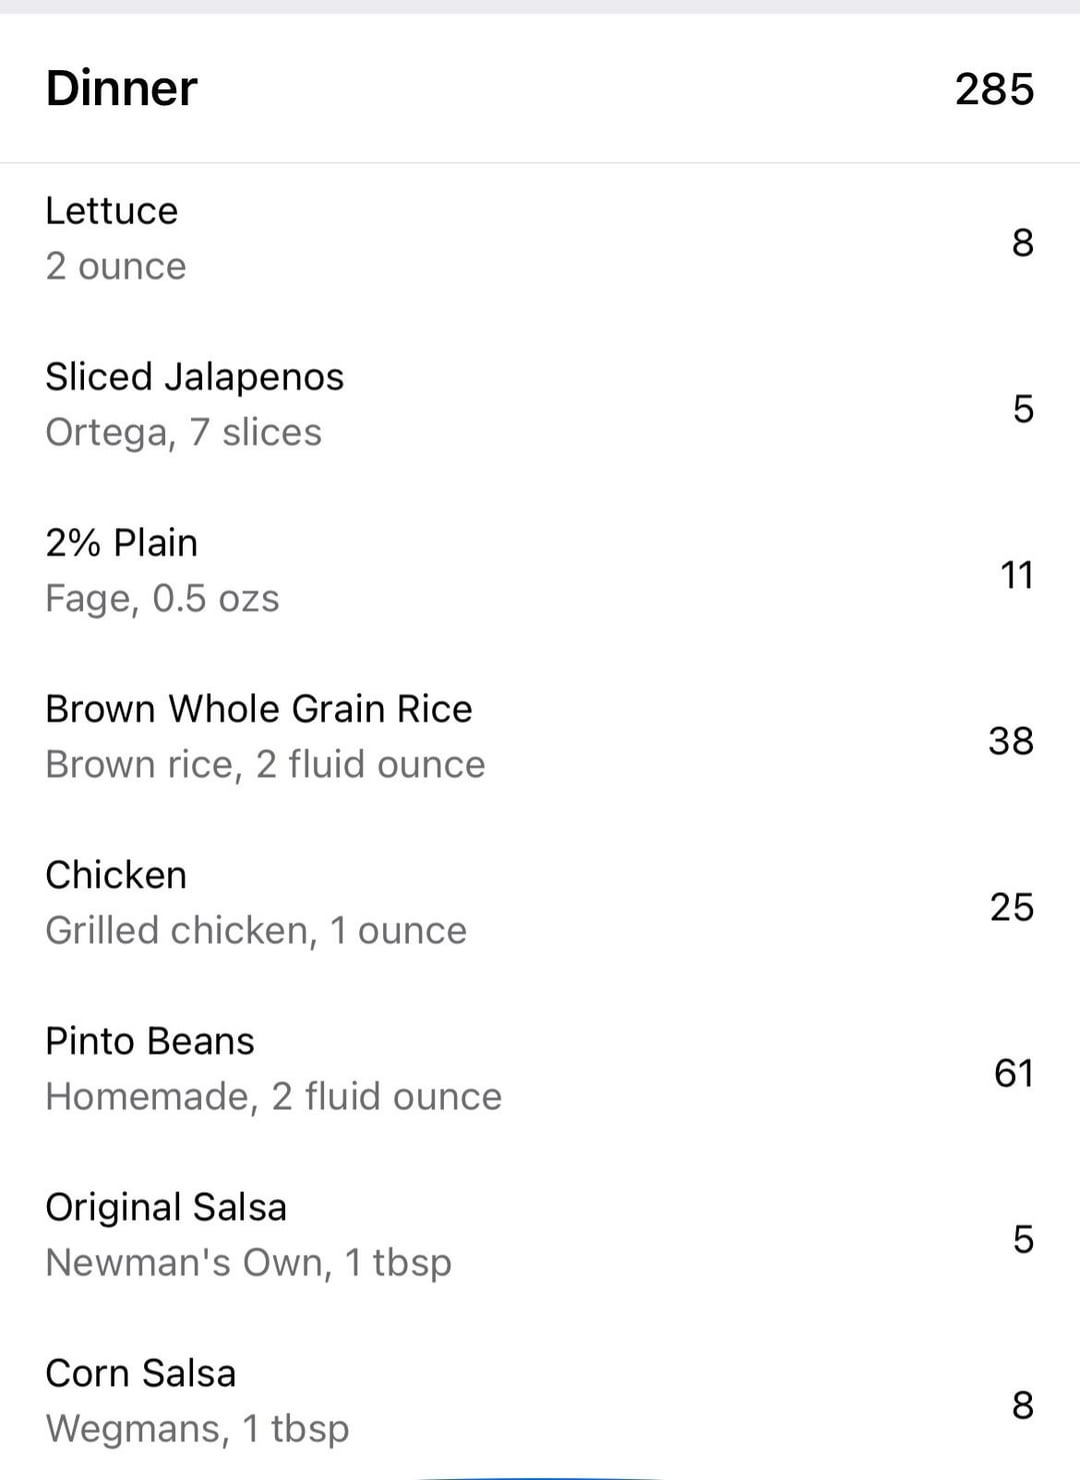
Task: Open the Dinner meal header
Action: (x=540, y=88)
